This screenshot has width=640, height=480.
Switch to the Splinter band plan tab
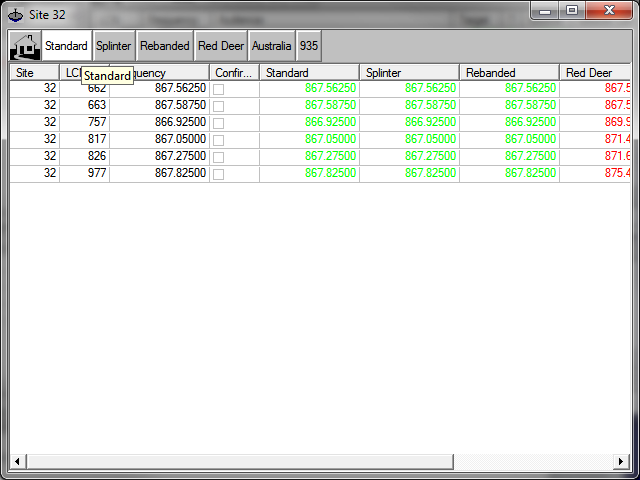[x=114, y=46]
